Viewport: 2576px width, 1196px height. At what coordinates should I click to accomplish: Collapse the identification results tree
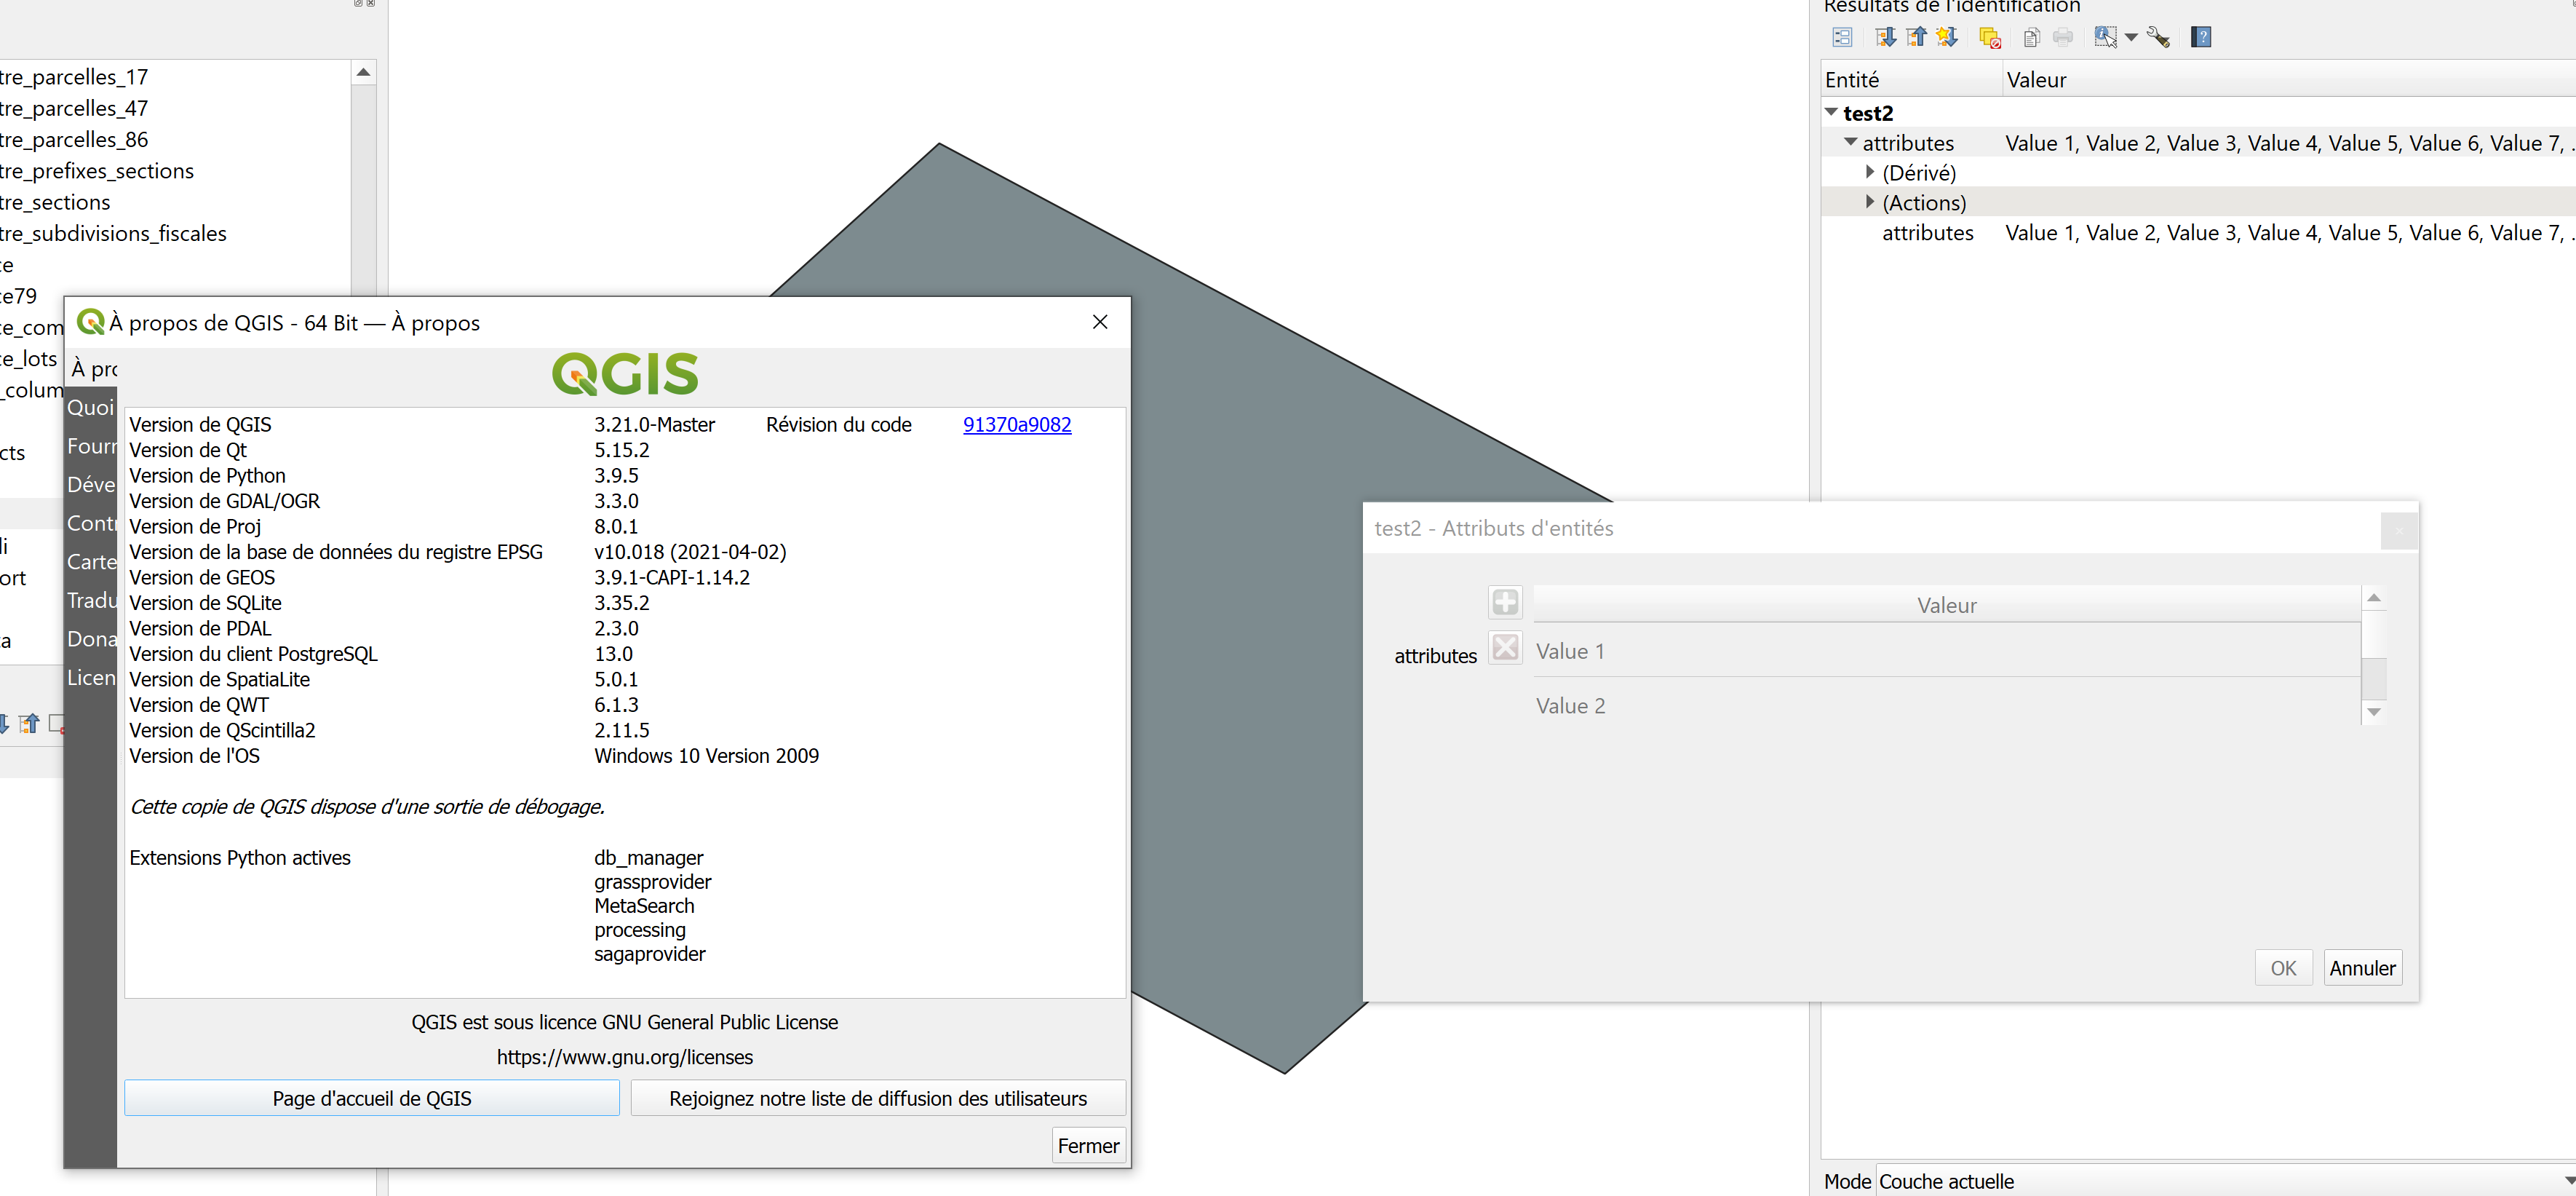tap(1916, 37)
